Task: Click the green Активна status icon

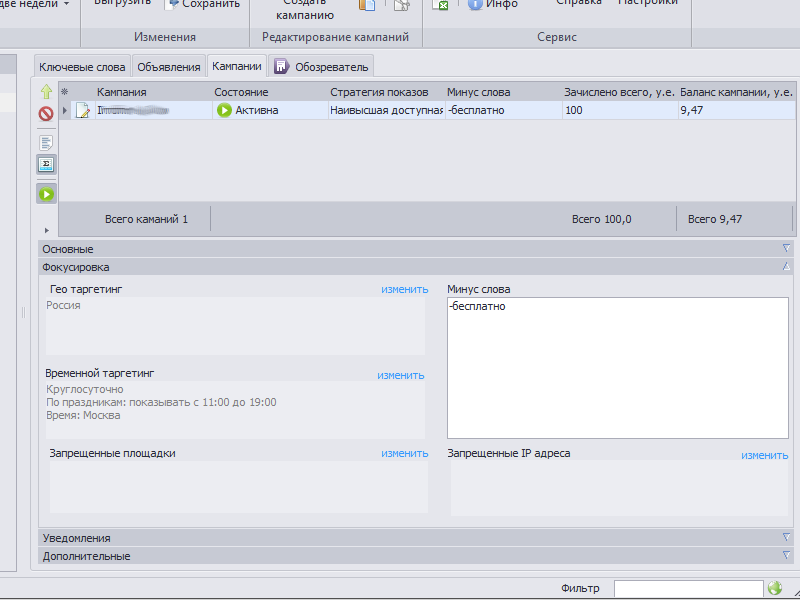Action: click(x=224, y=110)
